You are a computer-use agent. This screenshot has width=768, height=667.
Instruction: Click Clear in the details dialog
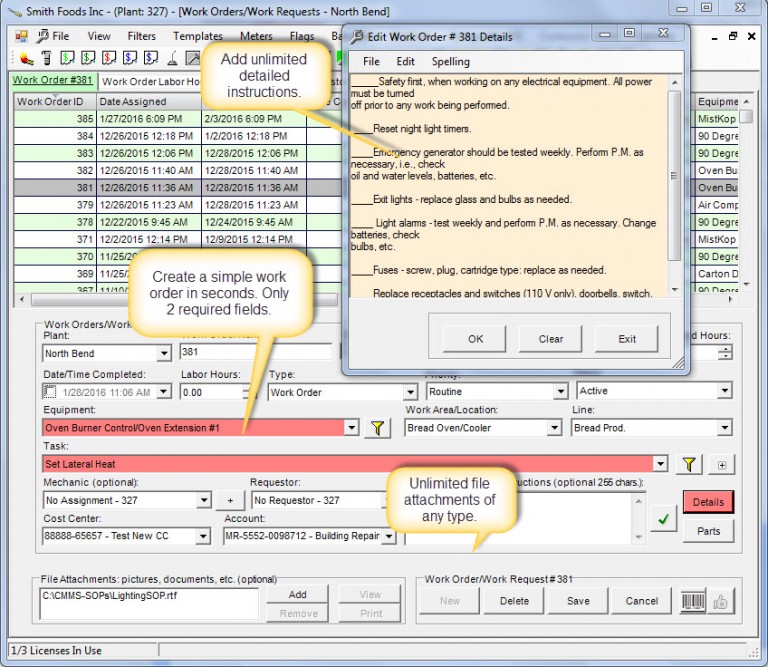551,339
